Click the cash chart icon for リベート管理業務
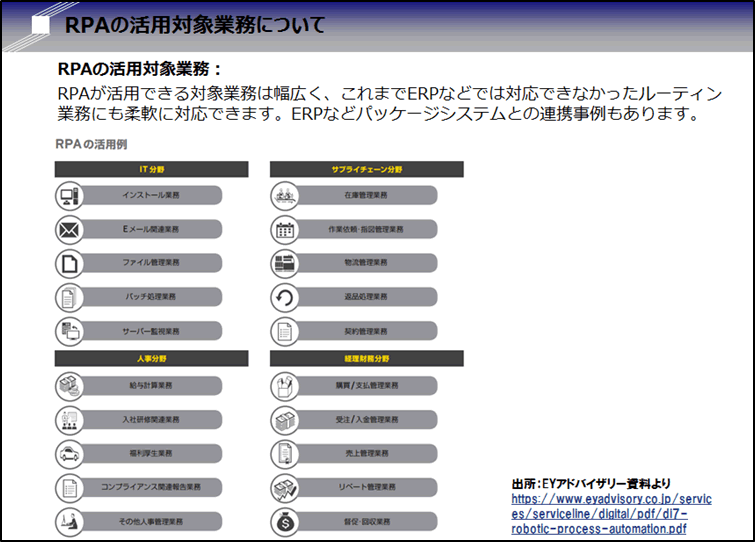The image size is (755, 542). pos(285,487)
